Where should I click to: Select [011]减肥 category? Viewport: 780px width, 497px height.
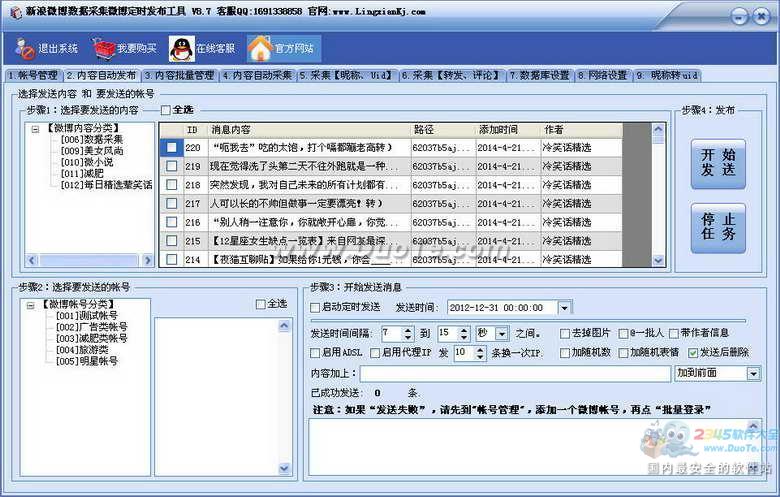coord(82,174)
